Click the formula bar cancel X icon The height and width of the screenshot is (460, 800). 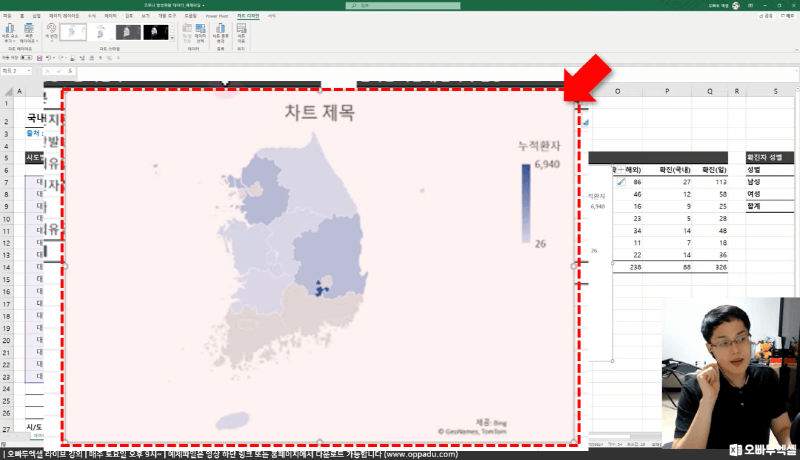(x=47, y=71)
